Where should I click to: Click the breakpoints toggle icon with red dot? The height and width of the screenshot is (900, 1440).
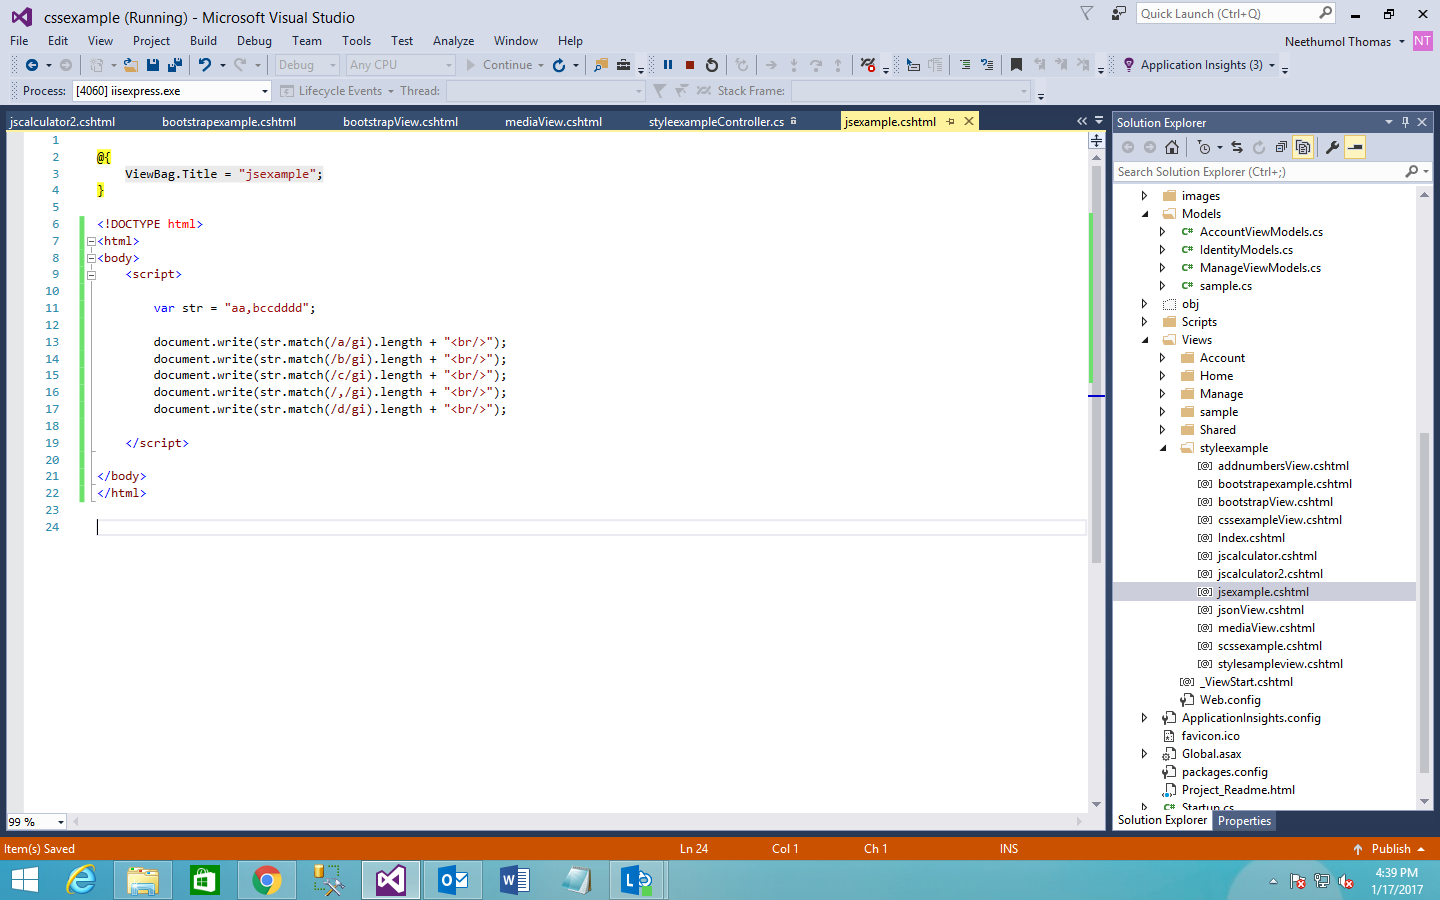pyautogui.click(x=868, y=65)
